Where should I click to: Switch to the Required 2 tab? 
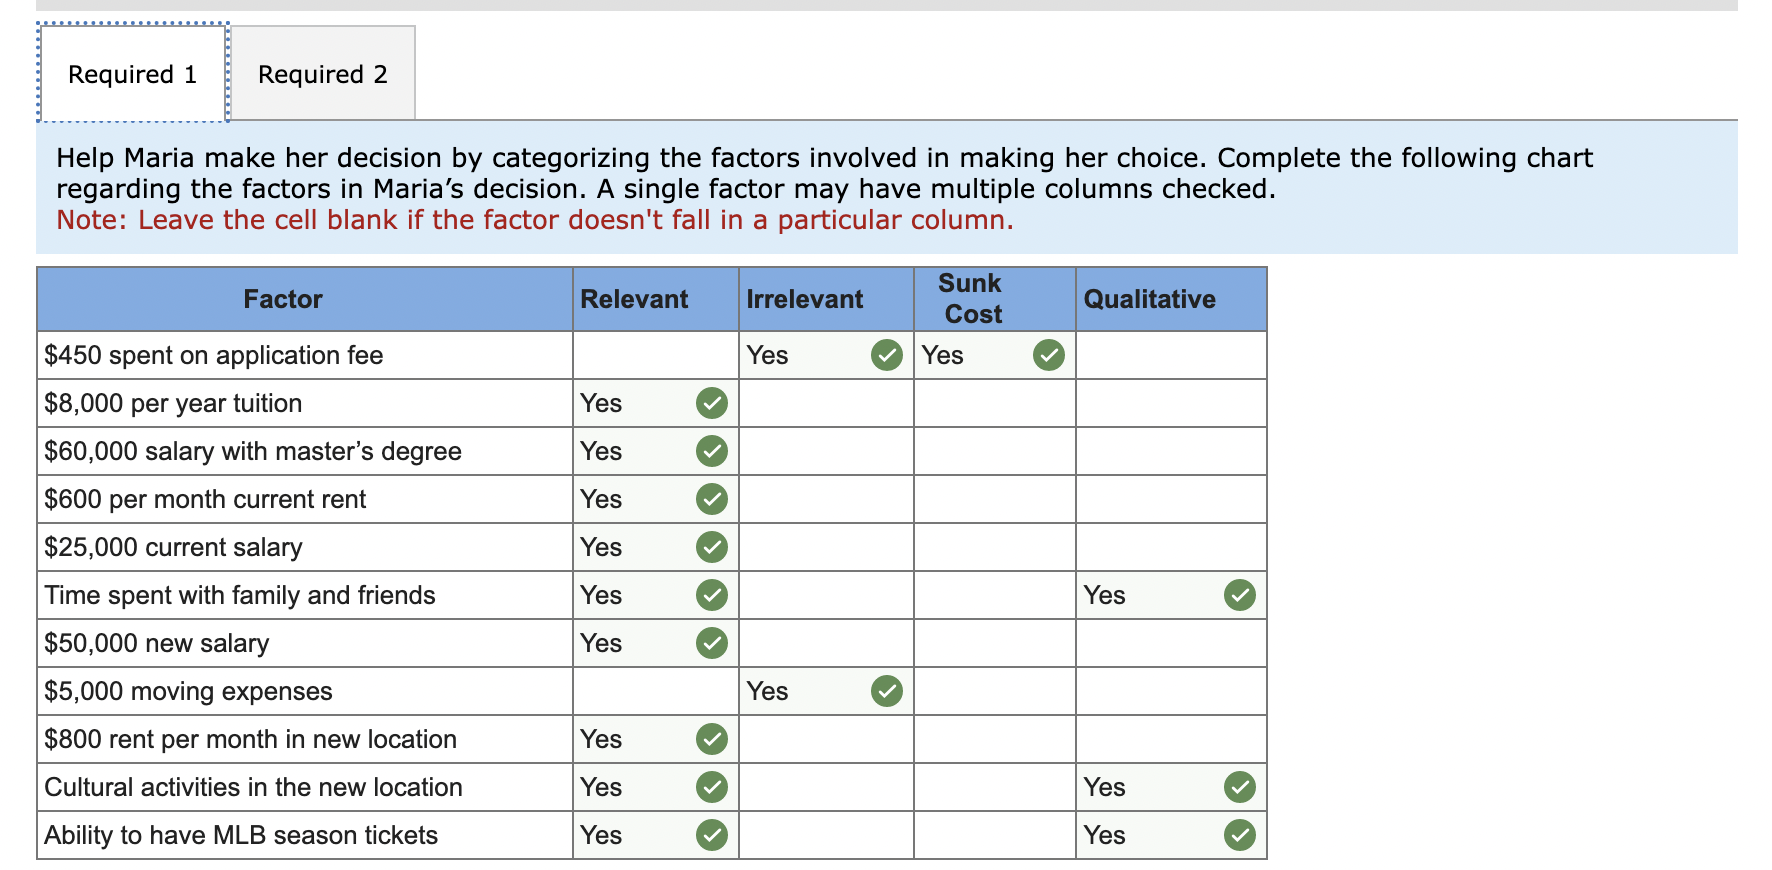pyautogui.click(x=323, y=74)
